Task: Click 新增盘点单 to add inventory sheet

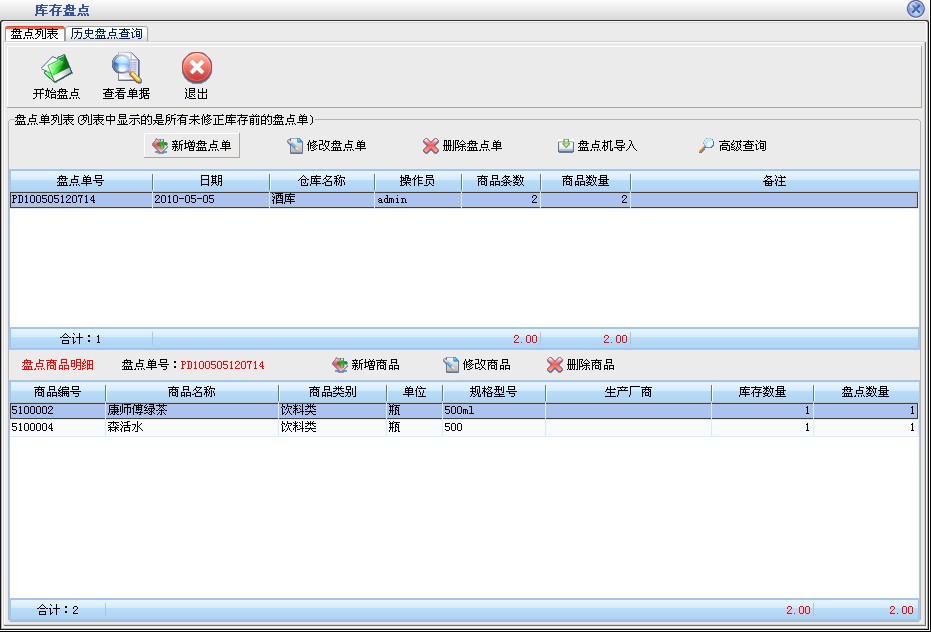Action: [192, 146]
